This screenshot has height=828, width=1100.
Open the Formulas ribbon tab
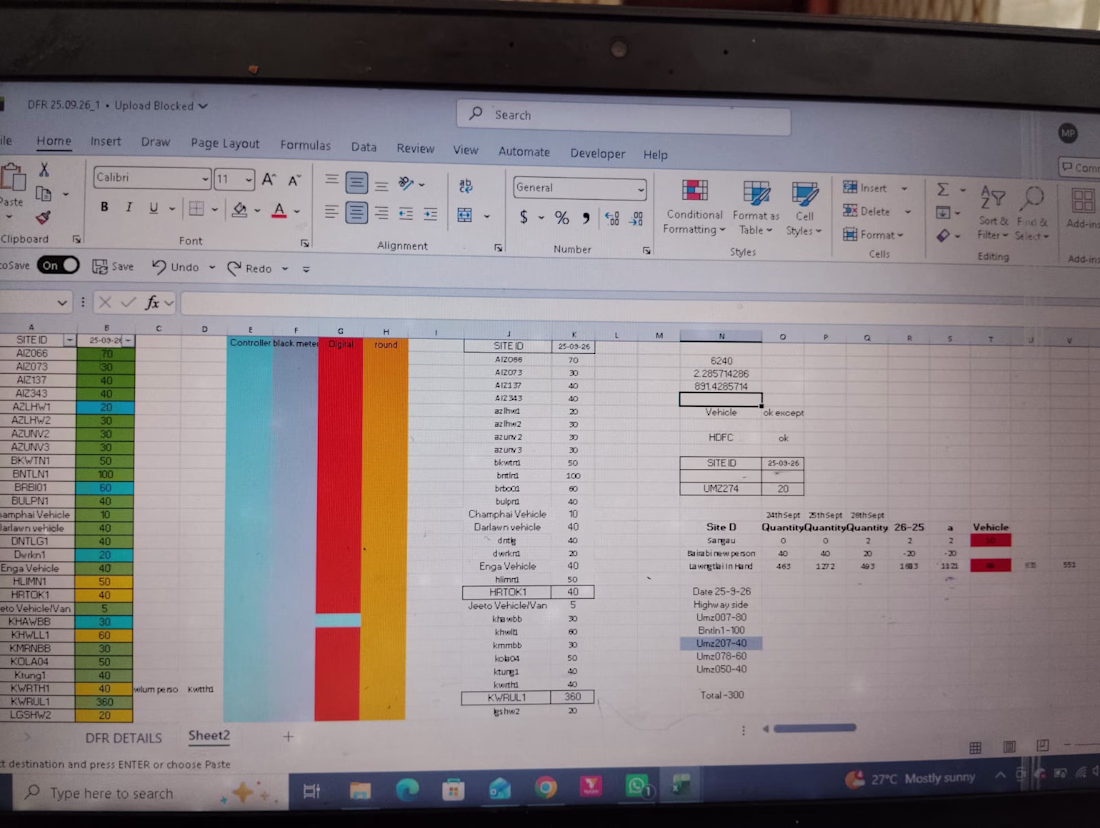(305, 145)
